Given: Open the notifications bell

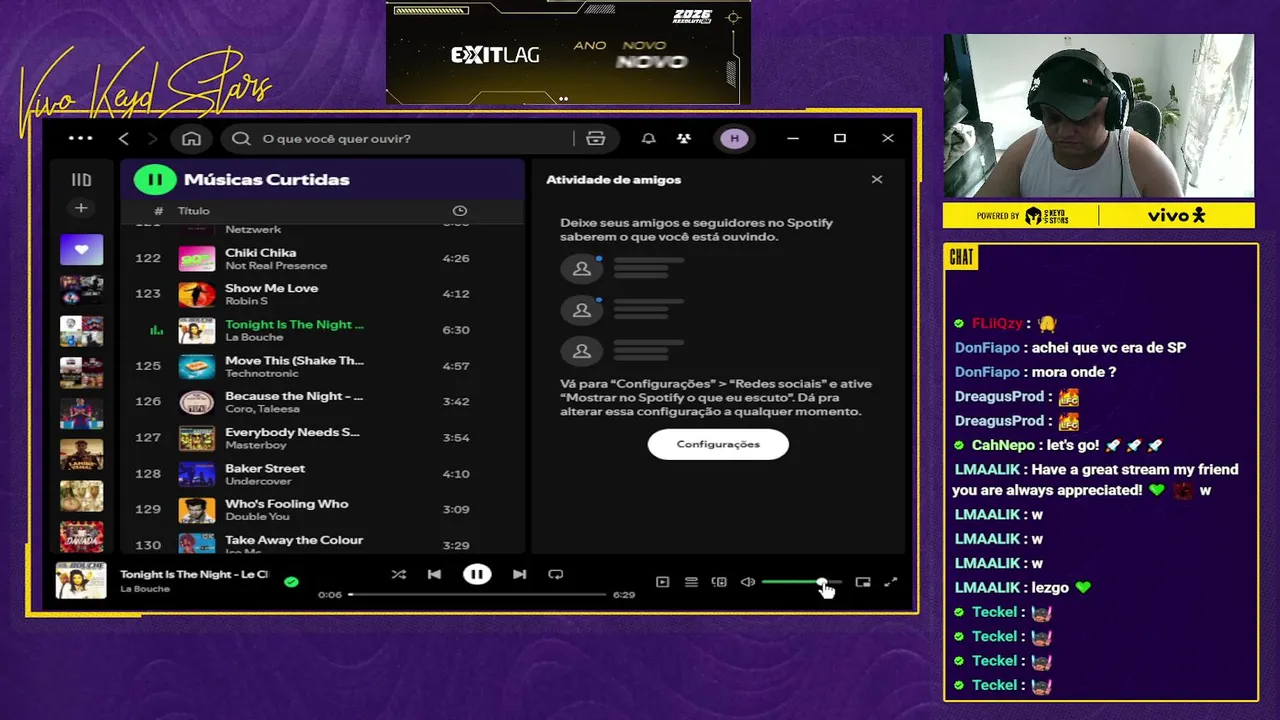Looking at the screenshot, I should point(648,138).
